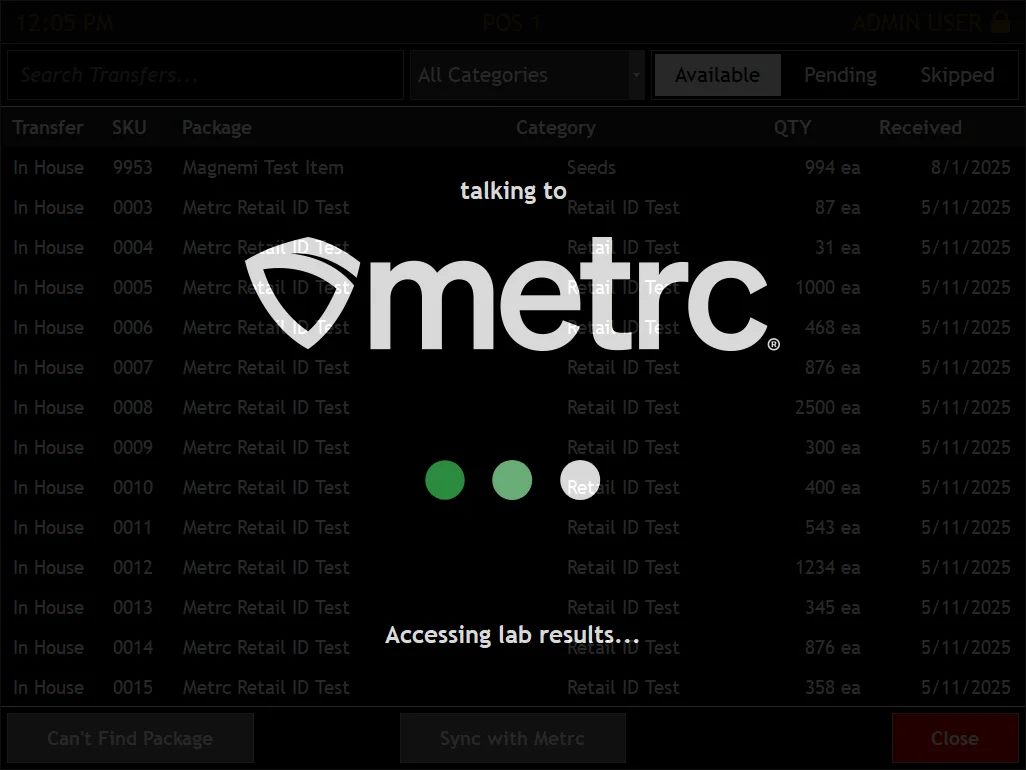Switch to the Available tab
Screen dimensions: 1026x770
(718, 75)
